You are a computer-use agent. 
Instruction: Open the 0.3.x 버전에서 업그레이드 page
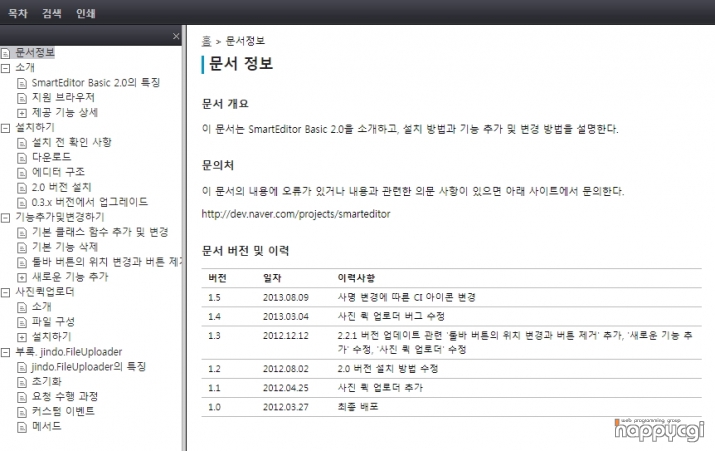(x=90, y=202)
